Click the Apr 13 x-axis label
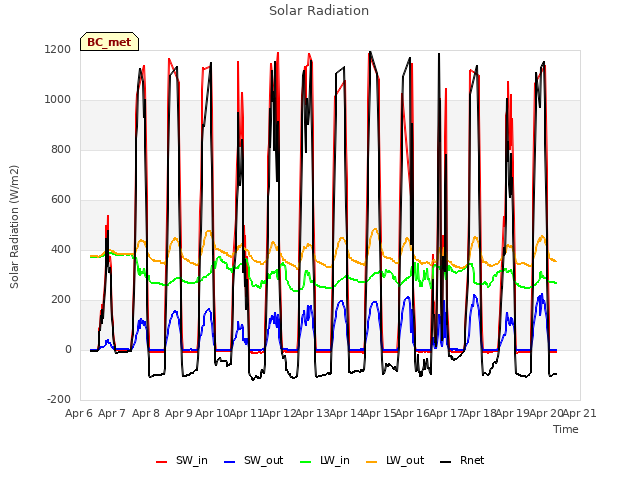Screen dimensions: 640x480 (313, 413)
